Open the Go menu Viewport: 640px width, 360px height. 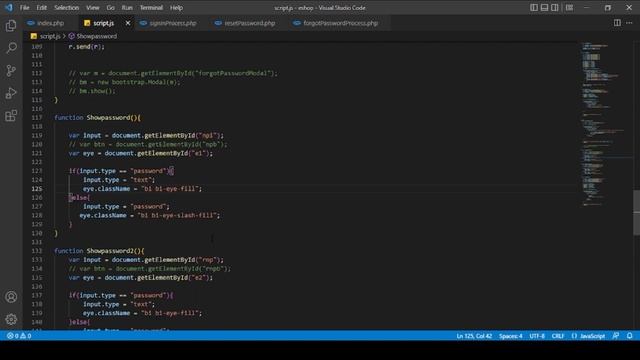(111, 8)
